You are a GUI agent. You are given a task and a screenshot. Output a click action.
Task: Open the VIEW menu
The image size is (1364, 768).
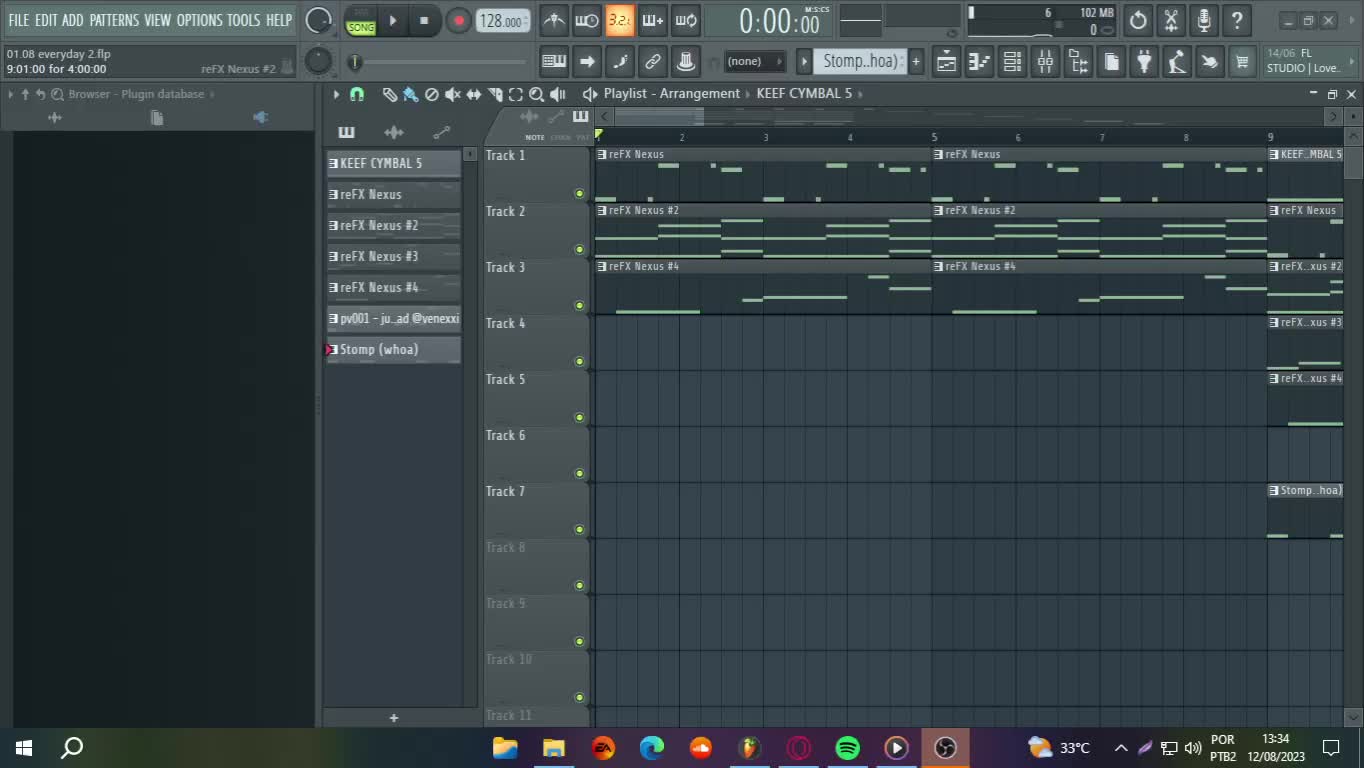(x=158, y=20)
